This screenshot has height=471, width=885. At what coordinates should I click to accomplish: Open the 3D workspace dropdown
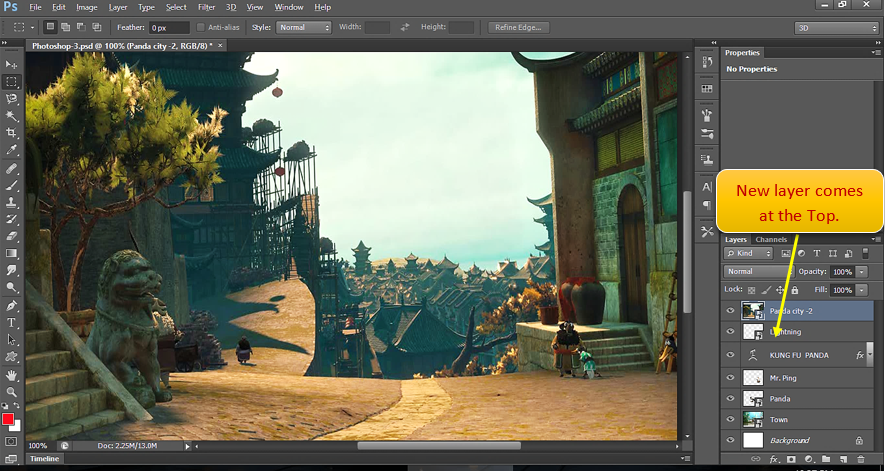click(836, 28)
